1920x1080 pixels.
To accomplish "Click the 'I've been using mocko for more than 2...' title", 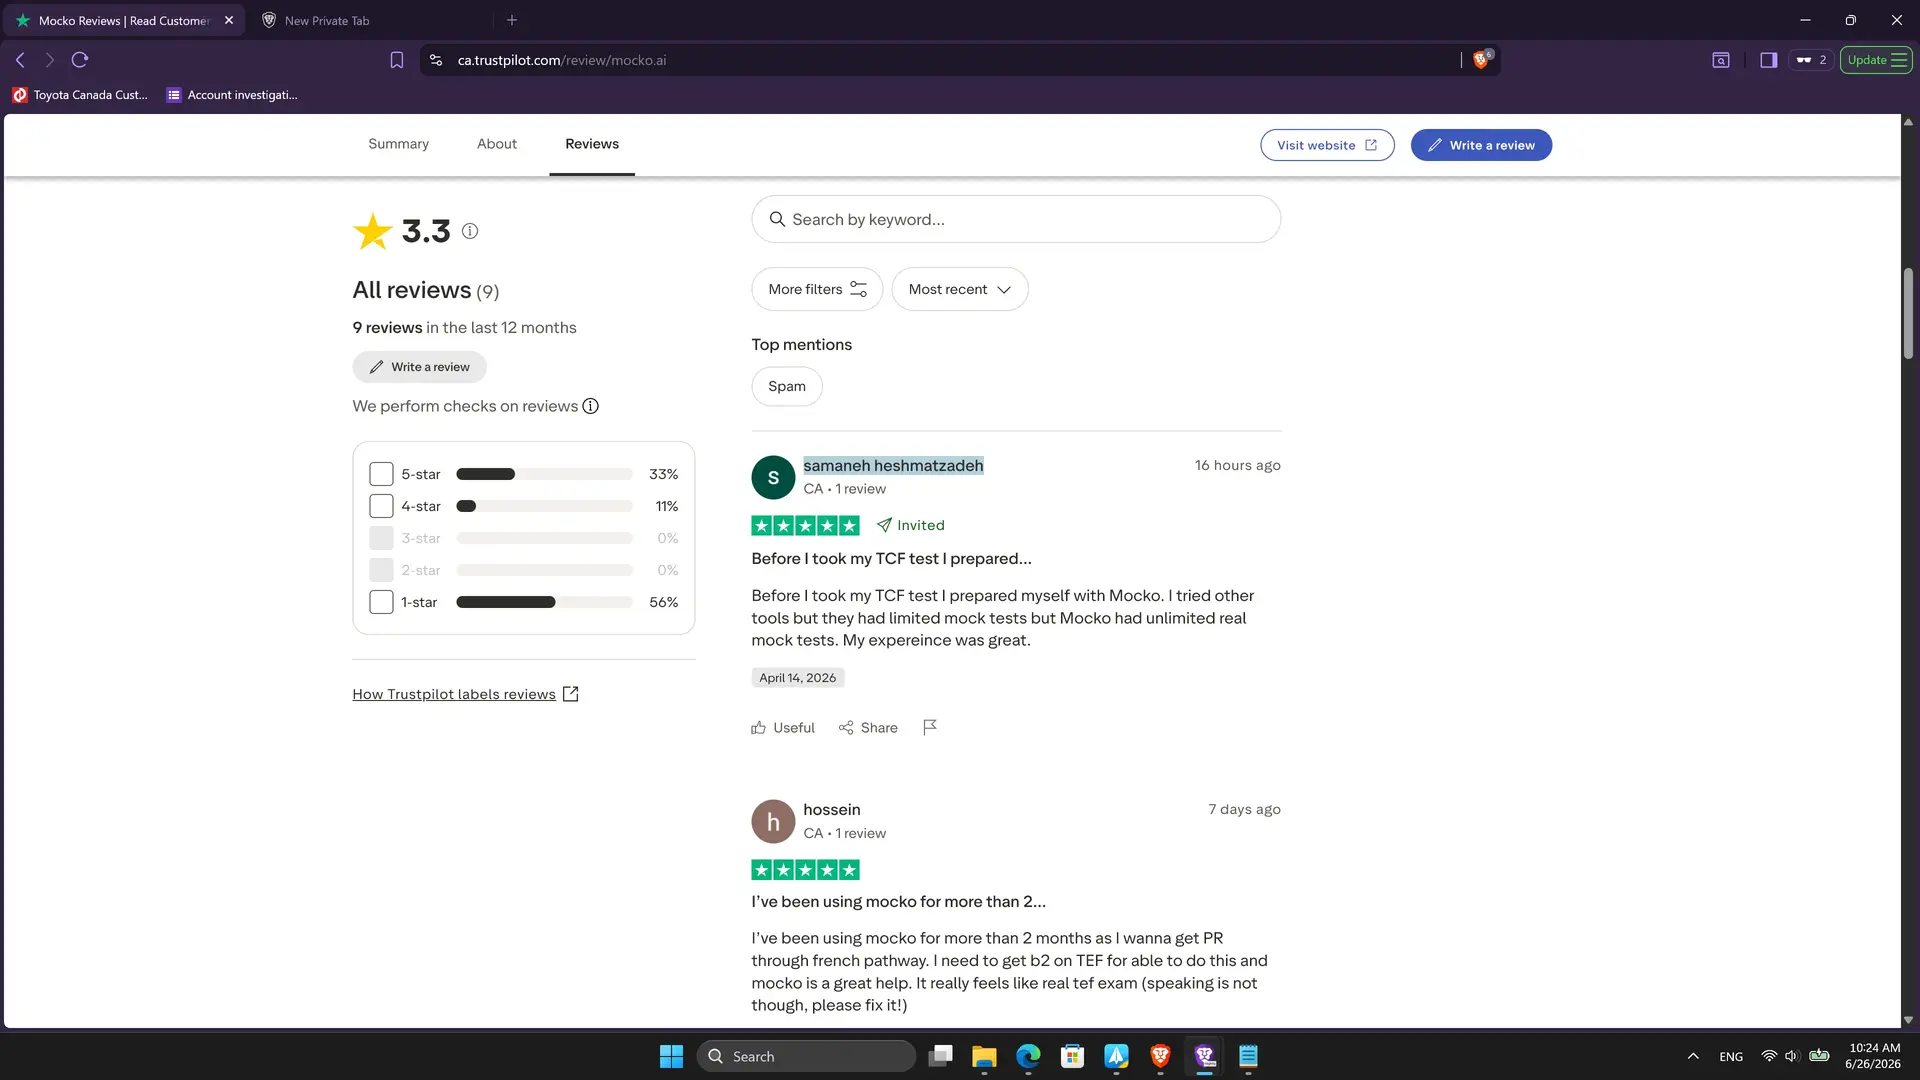I will click(x=898, y=902).
